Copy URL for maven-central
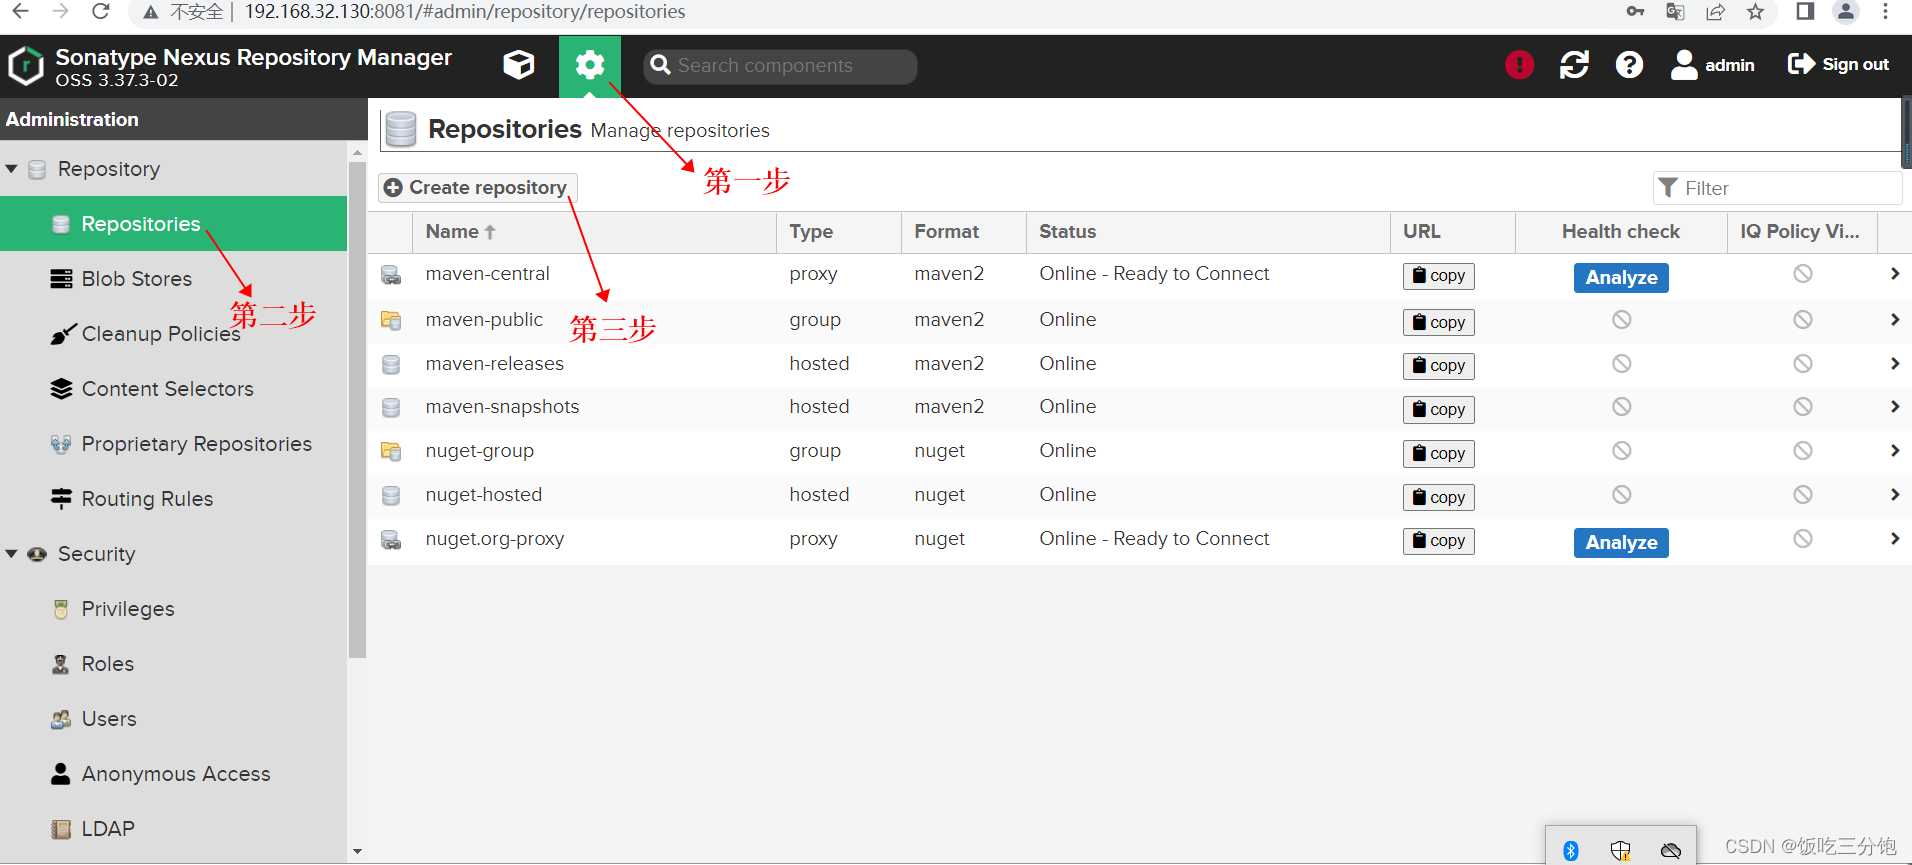The width and height of the screenshot is (1912, 865). [1438, 276]
